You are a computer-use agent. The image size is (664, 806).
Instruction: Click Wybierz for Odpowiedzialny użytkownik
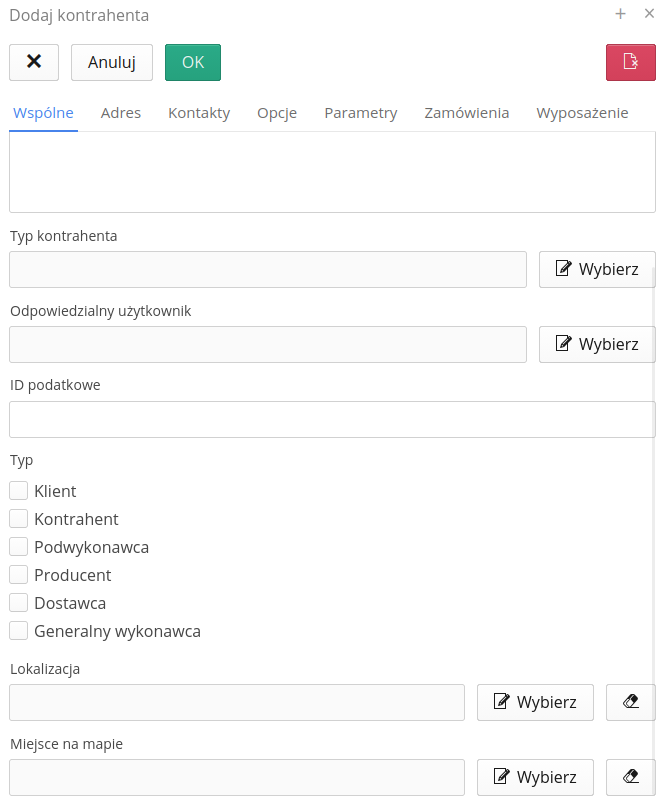coord(597,344)
